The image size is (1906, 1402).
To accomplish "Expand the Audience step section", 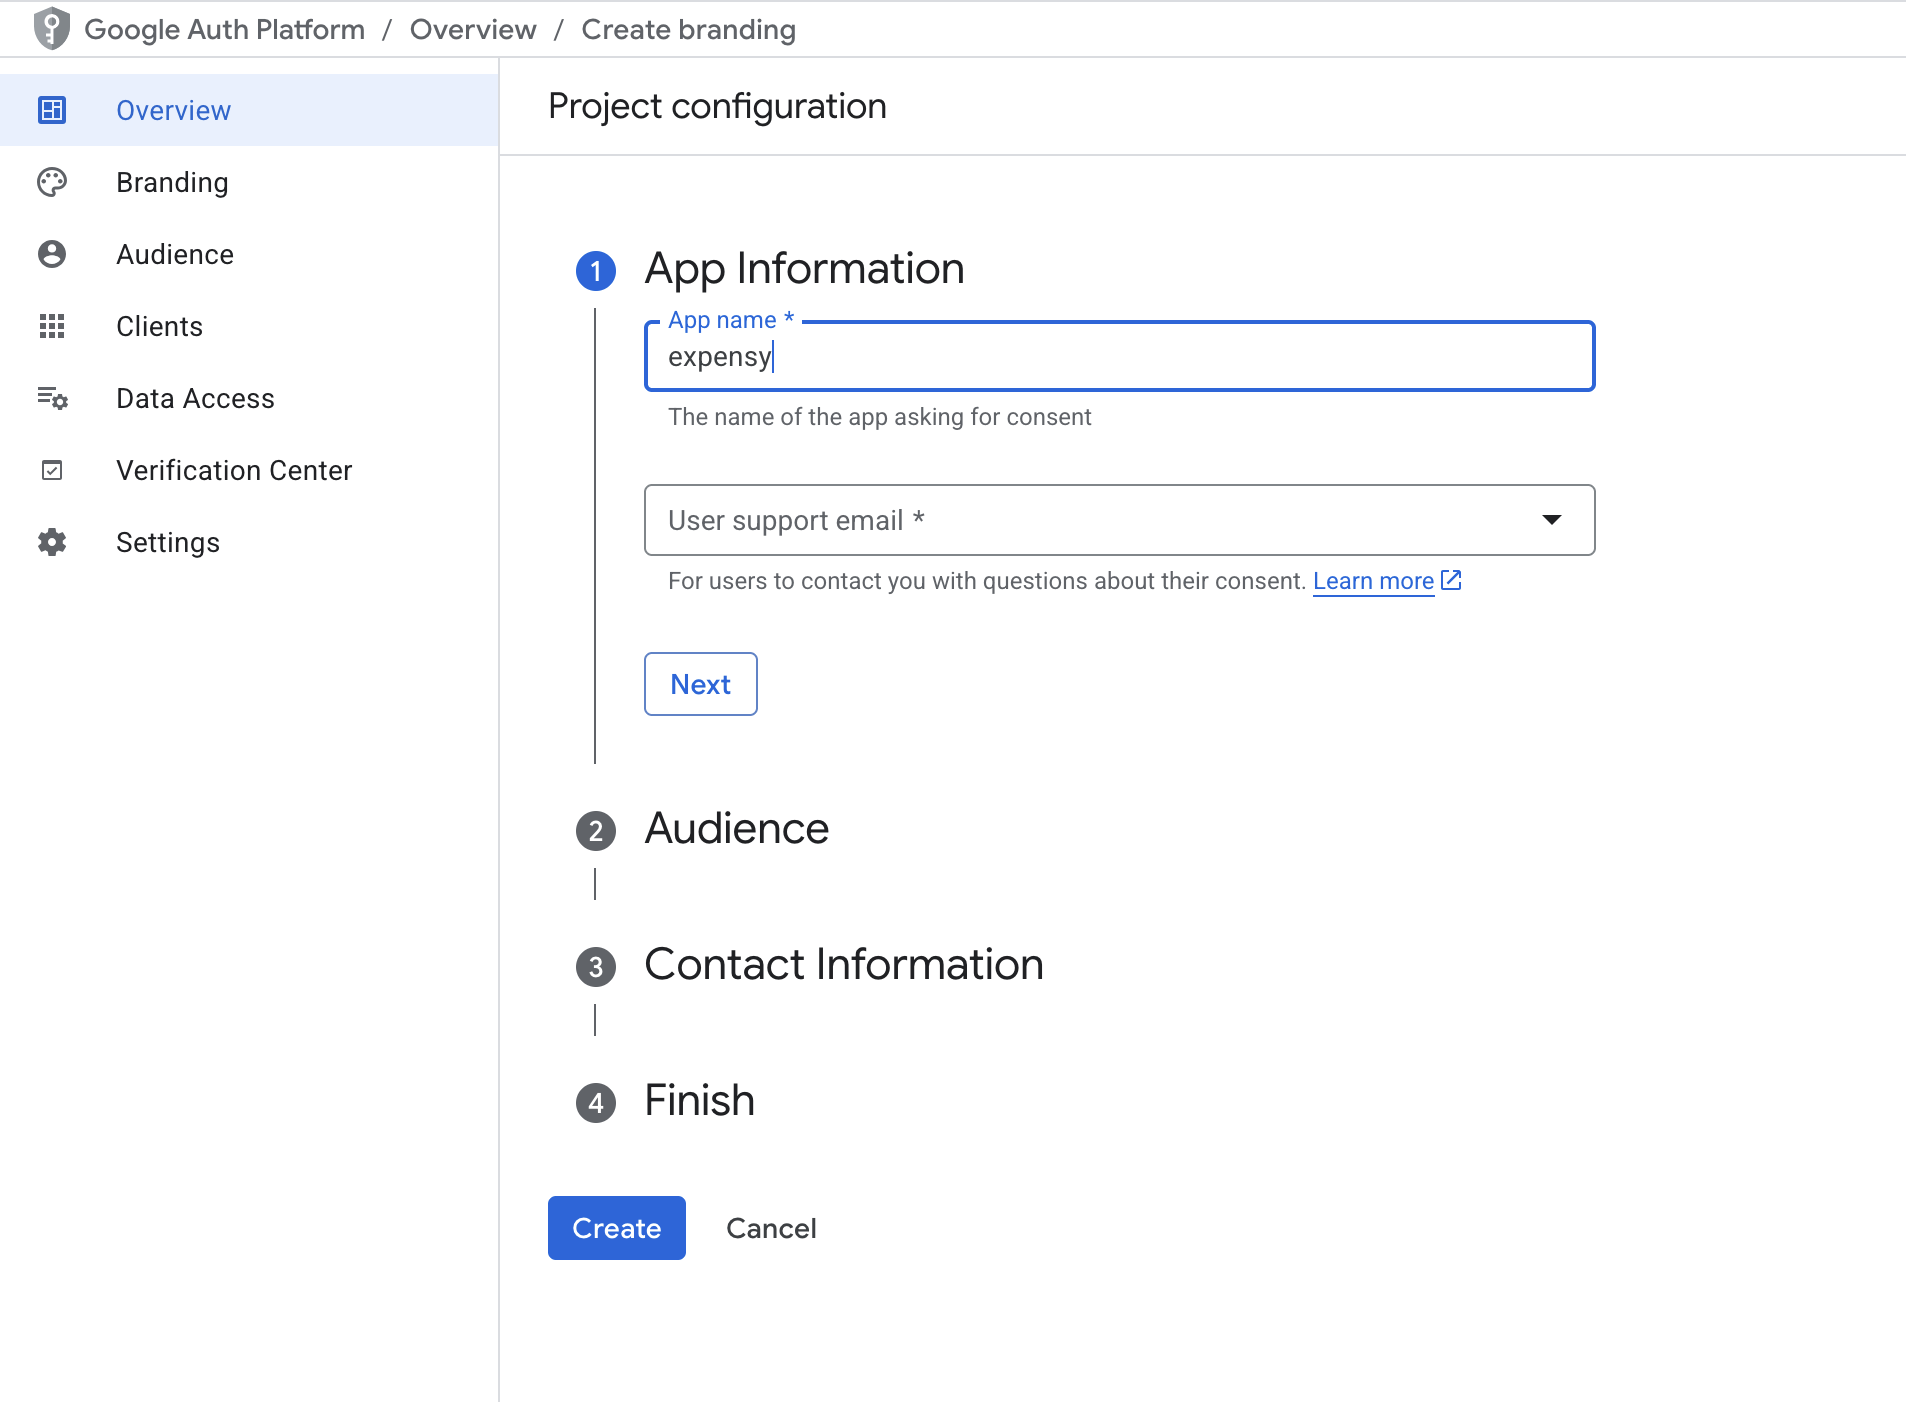I will click(x=737, y=828).
